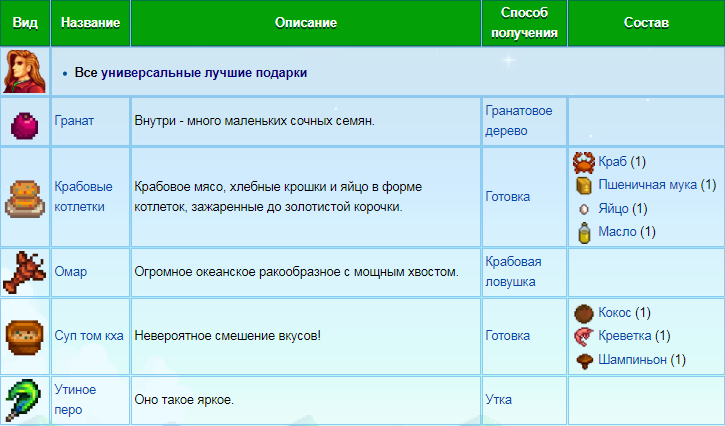
Task: Click the Crab ingredient icon
Action: tap(584, 162)
